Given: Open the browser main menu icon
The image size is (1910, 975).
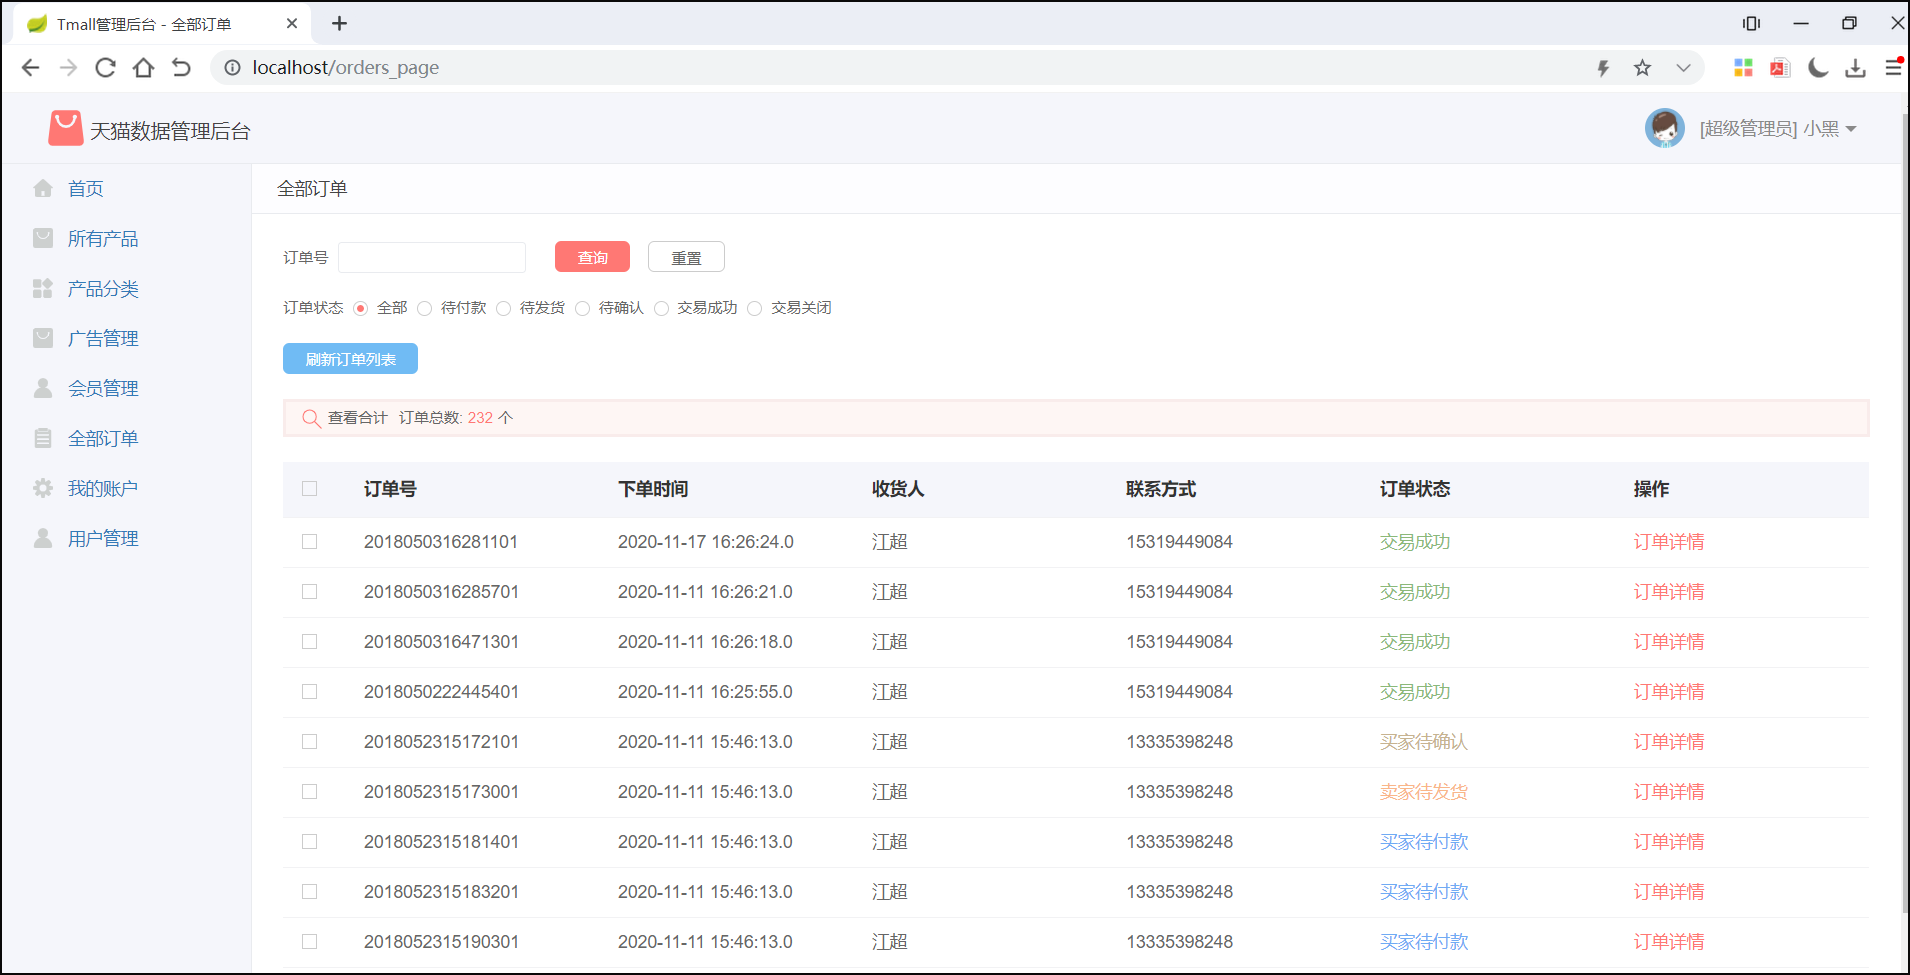Looking at the screenshot, I should tap(1893, 67).
